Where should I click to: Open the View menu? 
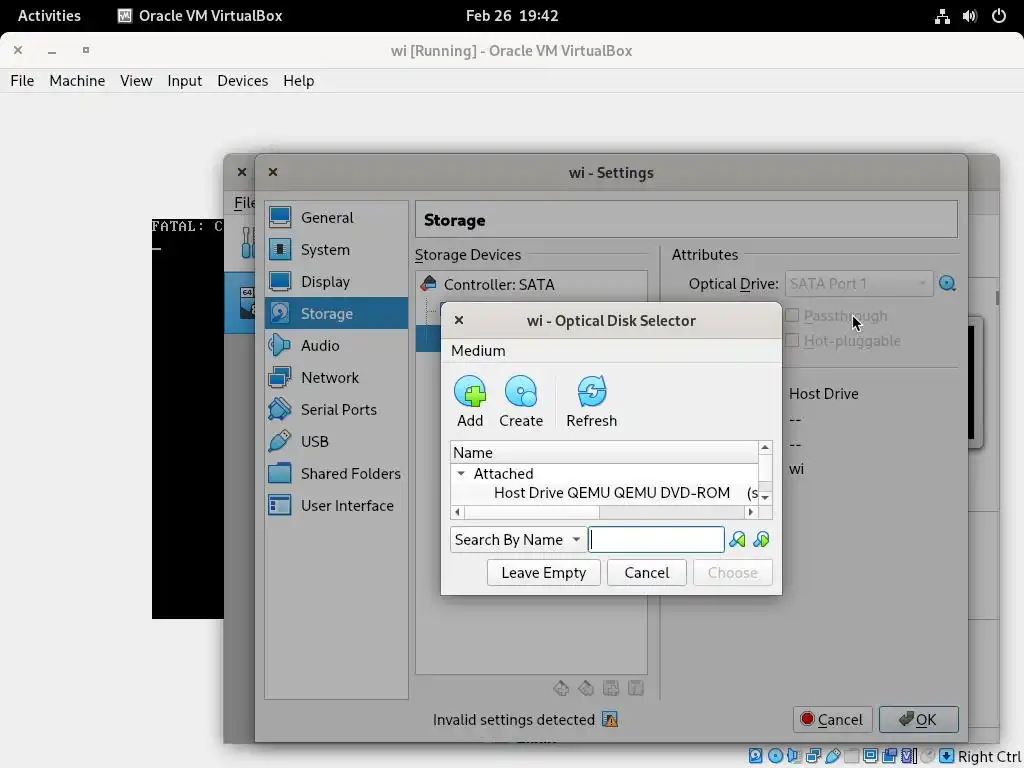coord(136,81)
